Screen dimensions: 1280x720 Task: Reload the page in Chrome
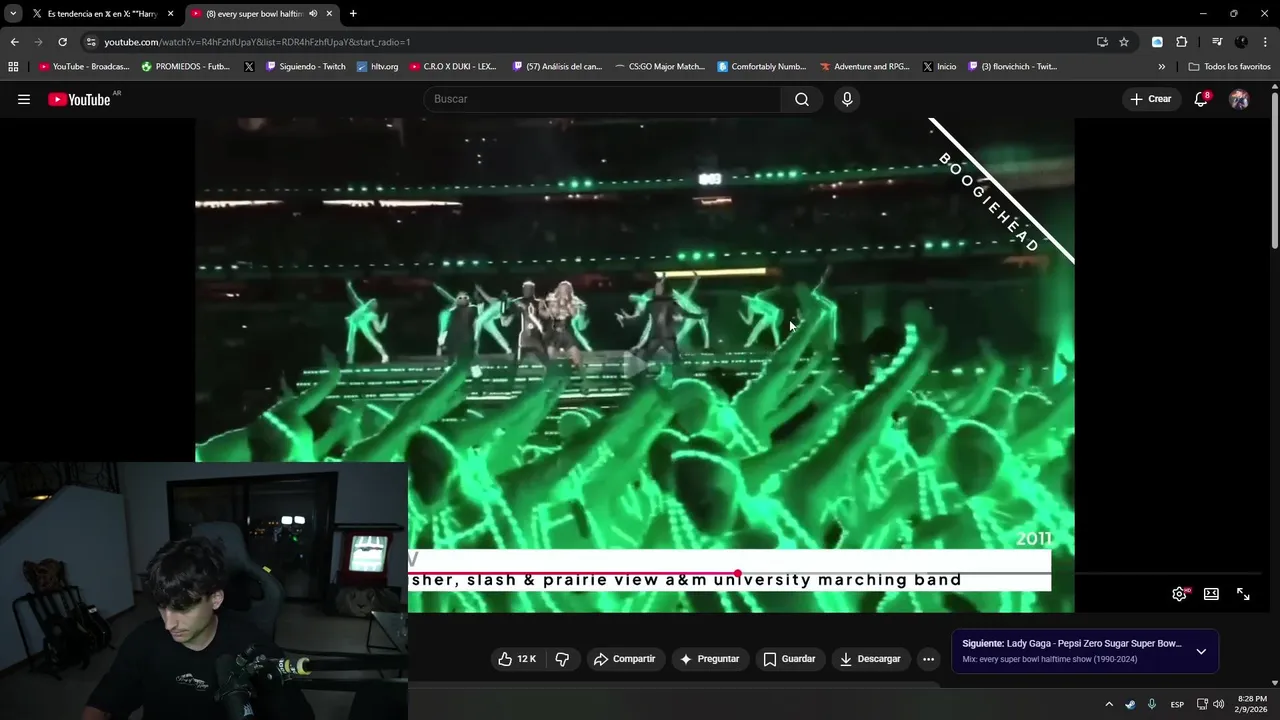62,42
